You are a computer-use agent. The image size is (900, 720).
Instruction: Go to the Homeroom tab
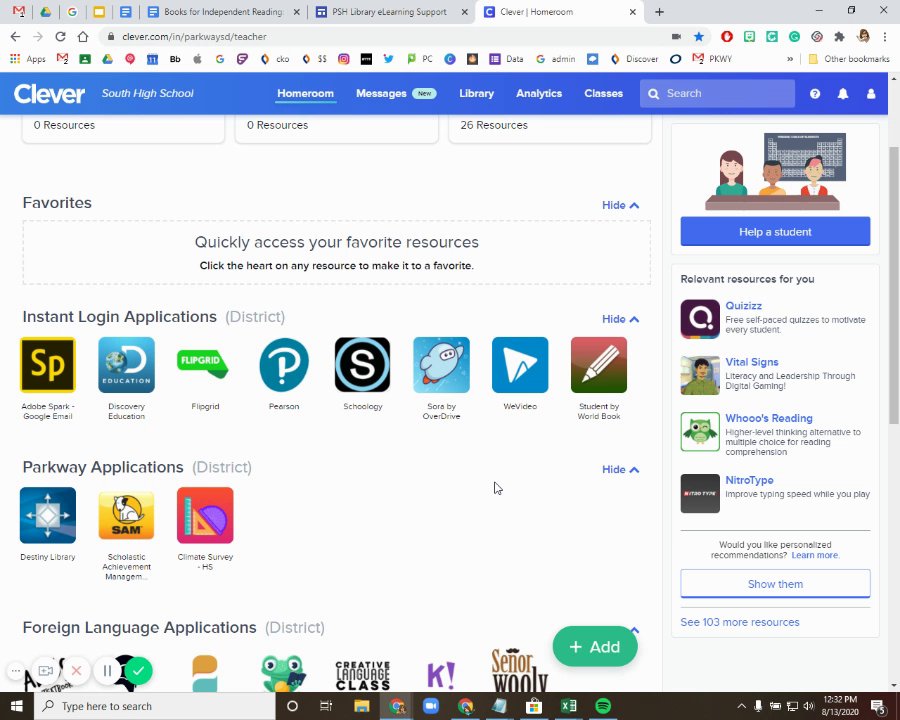305,94
